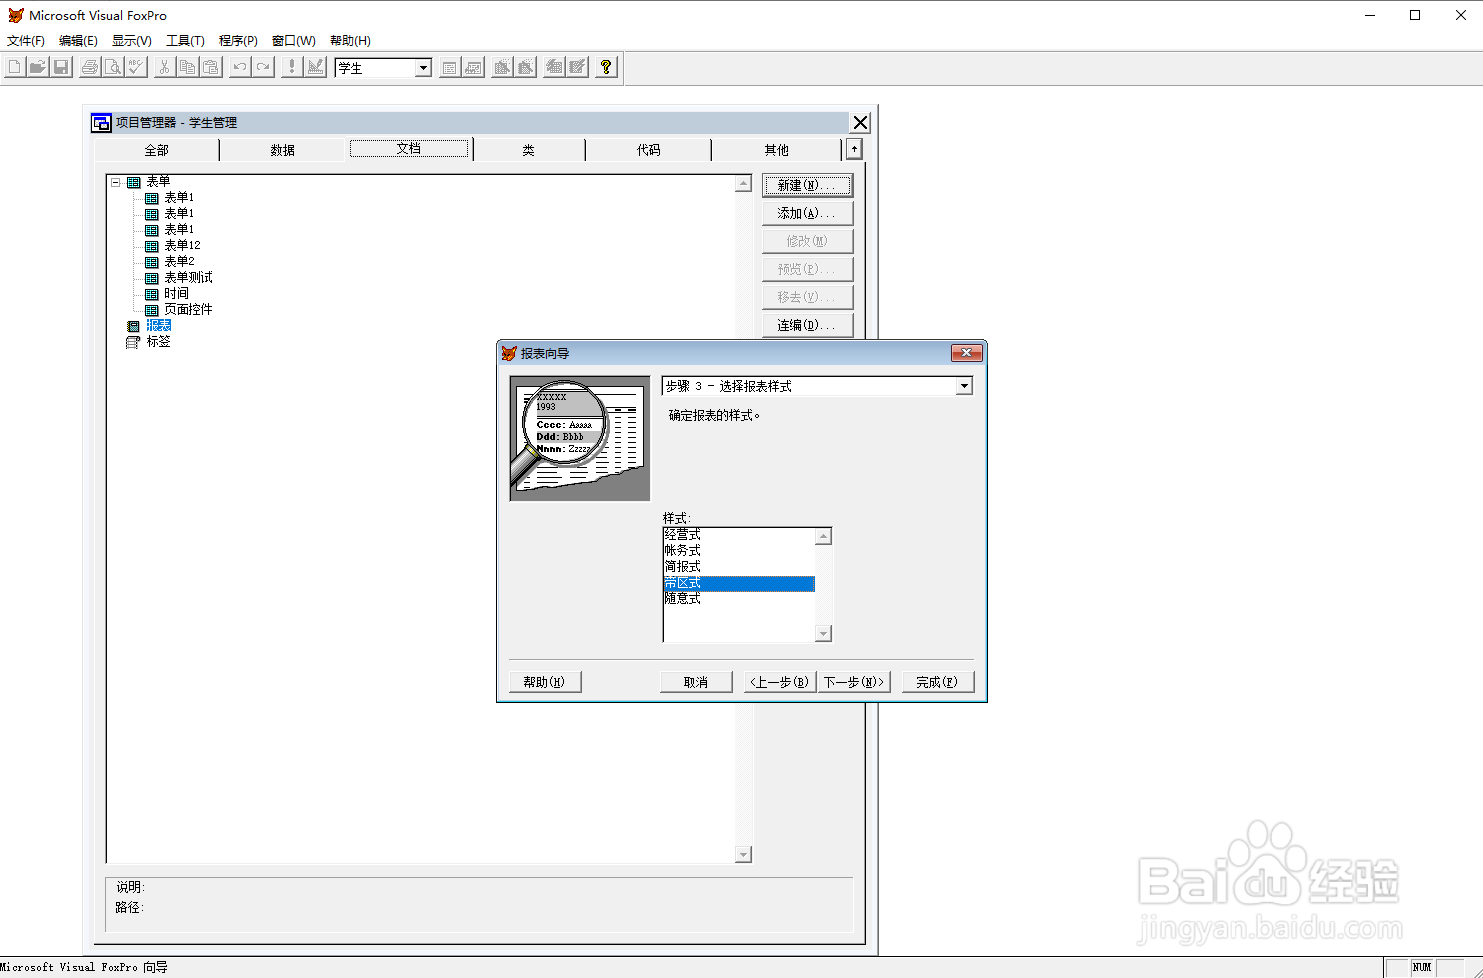
Task: Click the Spelling check toolbar icon
Action: click(x=137, y=67)
